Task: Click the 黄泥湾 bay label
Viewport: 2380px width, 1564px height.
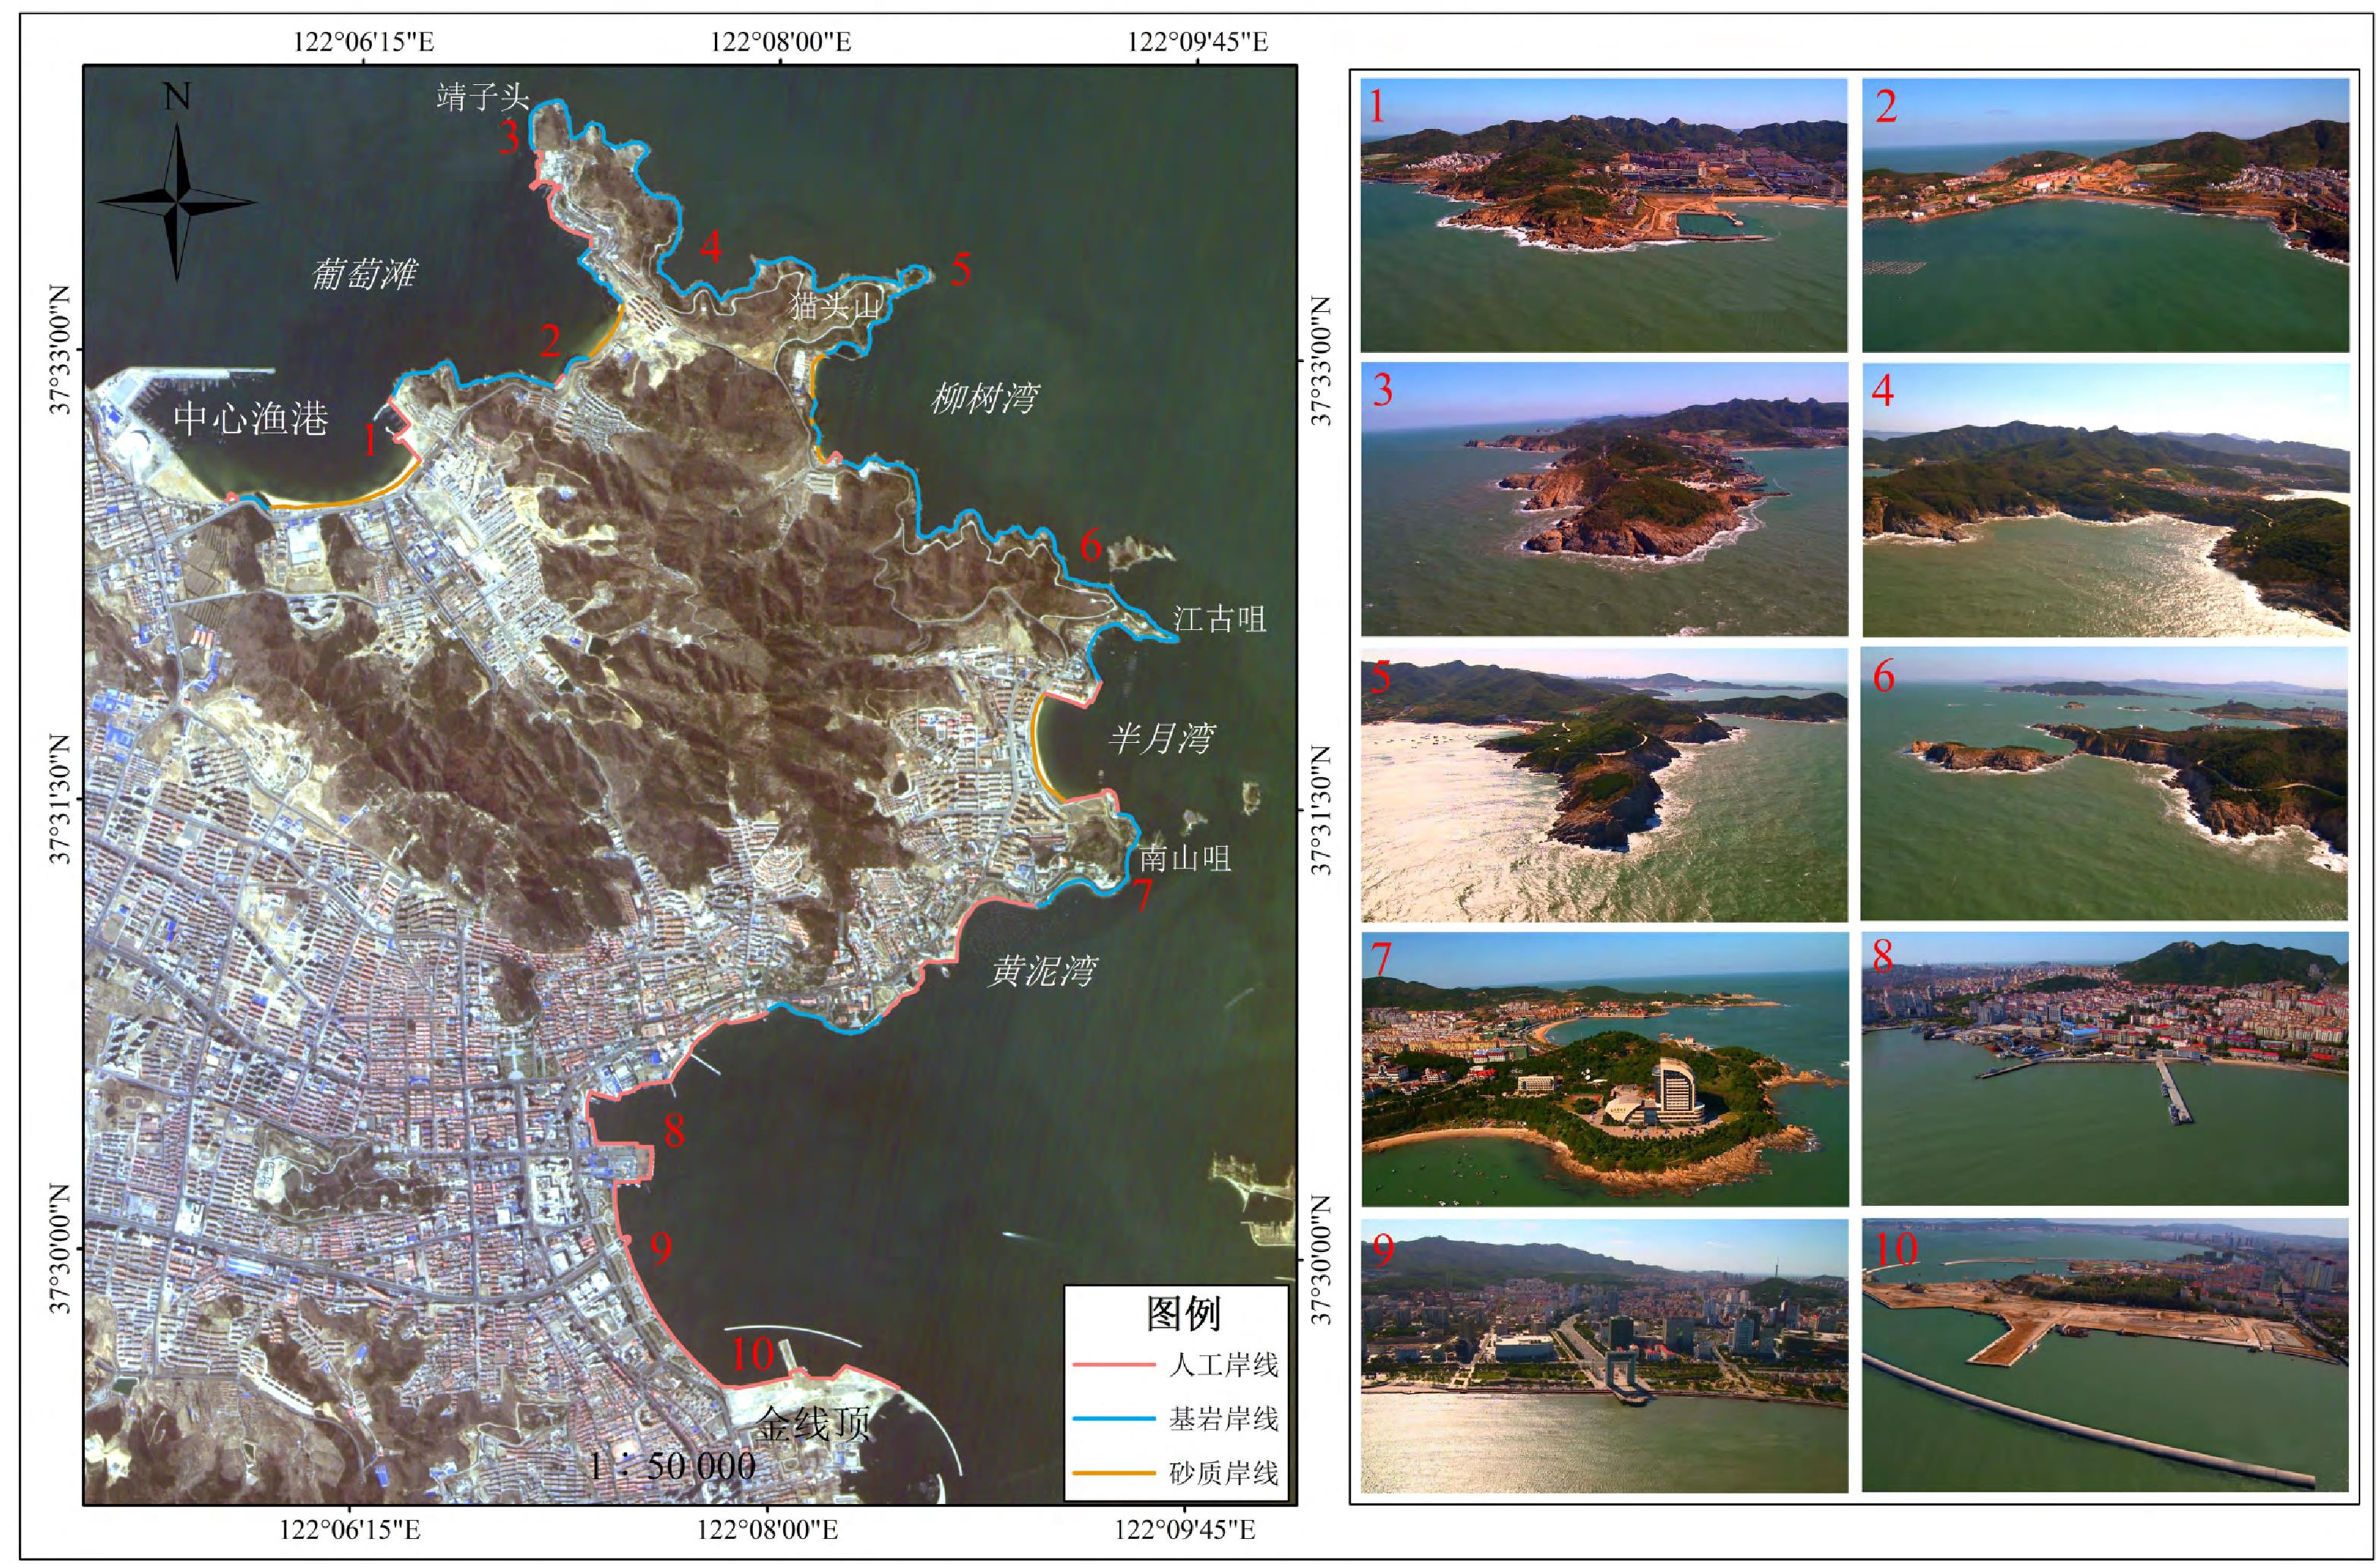Action: click(1042, 970)
